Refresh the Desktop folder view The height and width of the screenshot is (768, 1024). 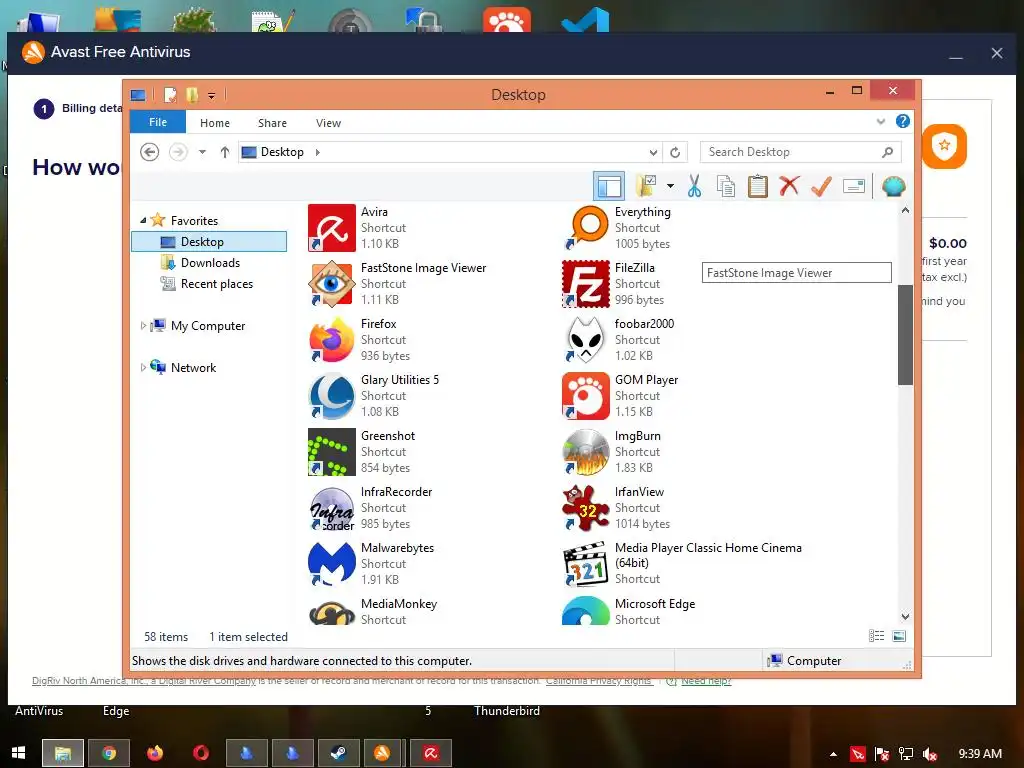click(675, 152)
